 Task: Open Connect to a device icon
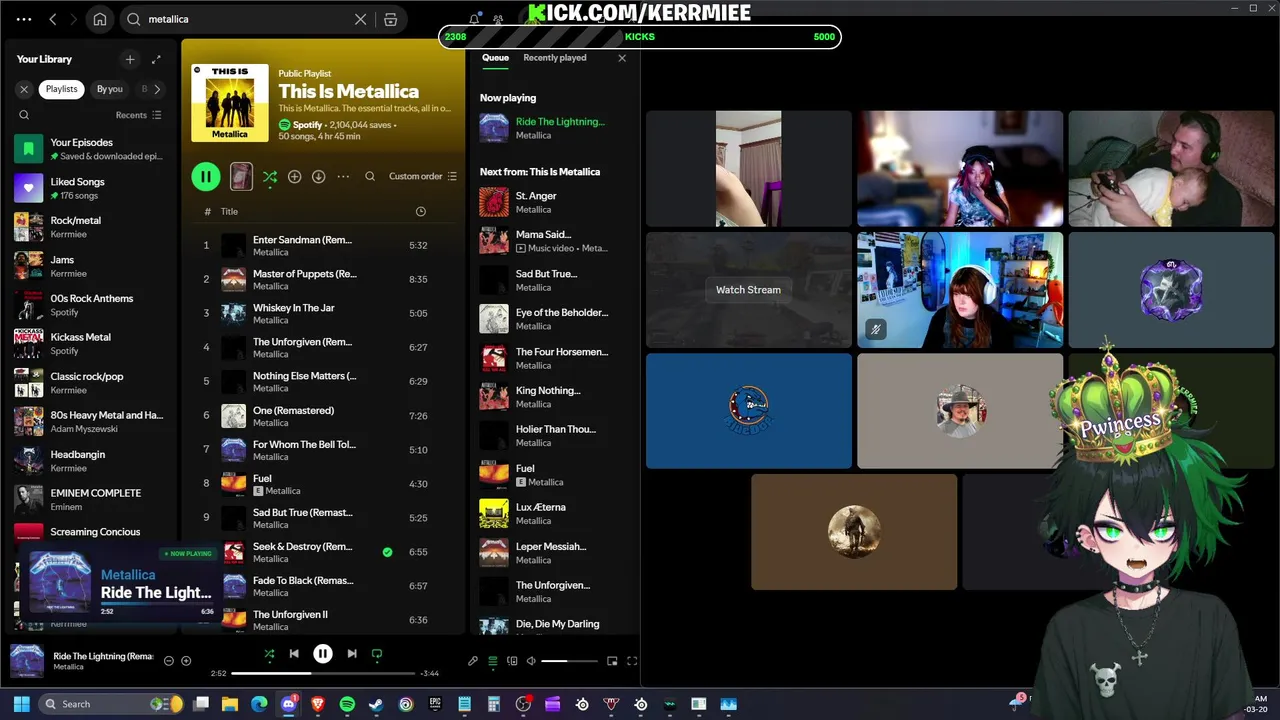click(512, 661)
